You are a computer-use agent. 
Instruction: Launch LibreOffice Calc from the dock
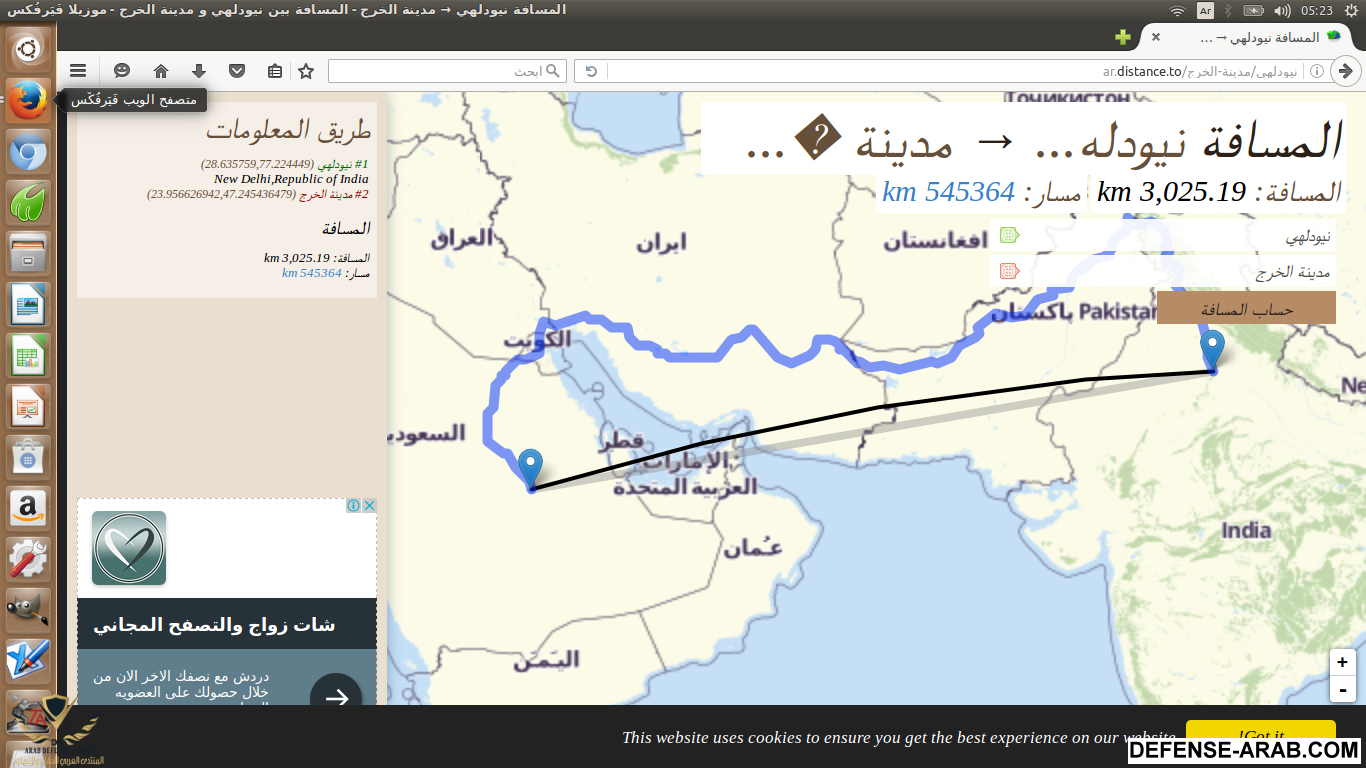pyautogui.click(x=28, y=355)
